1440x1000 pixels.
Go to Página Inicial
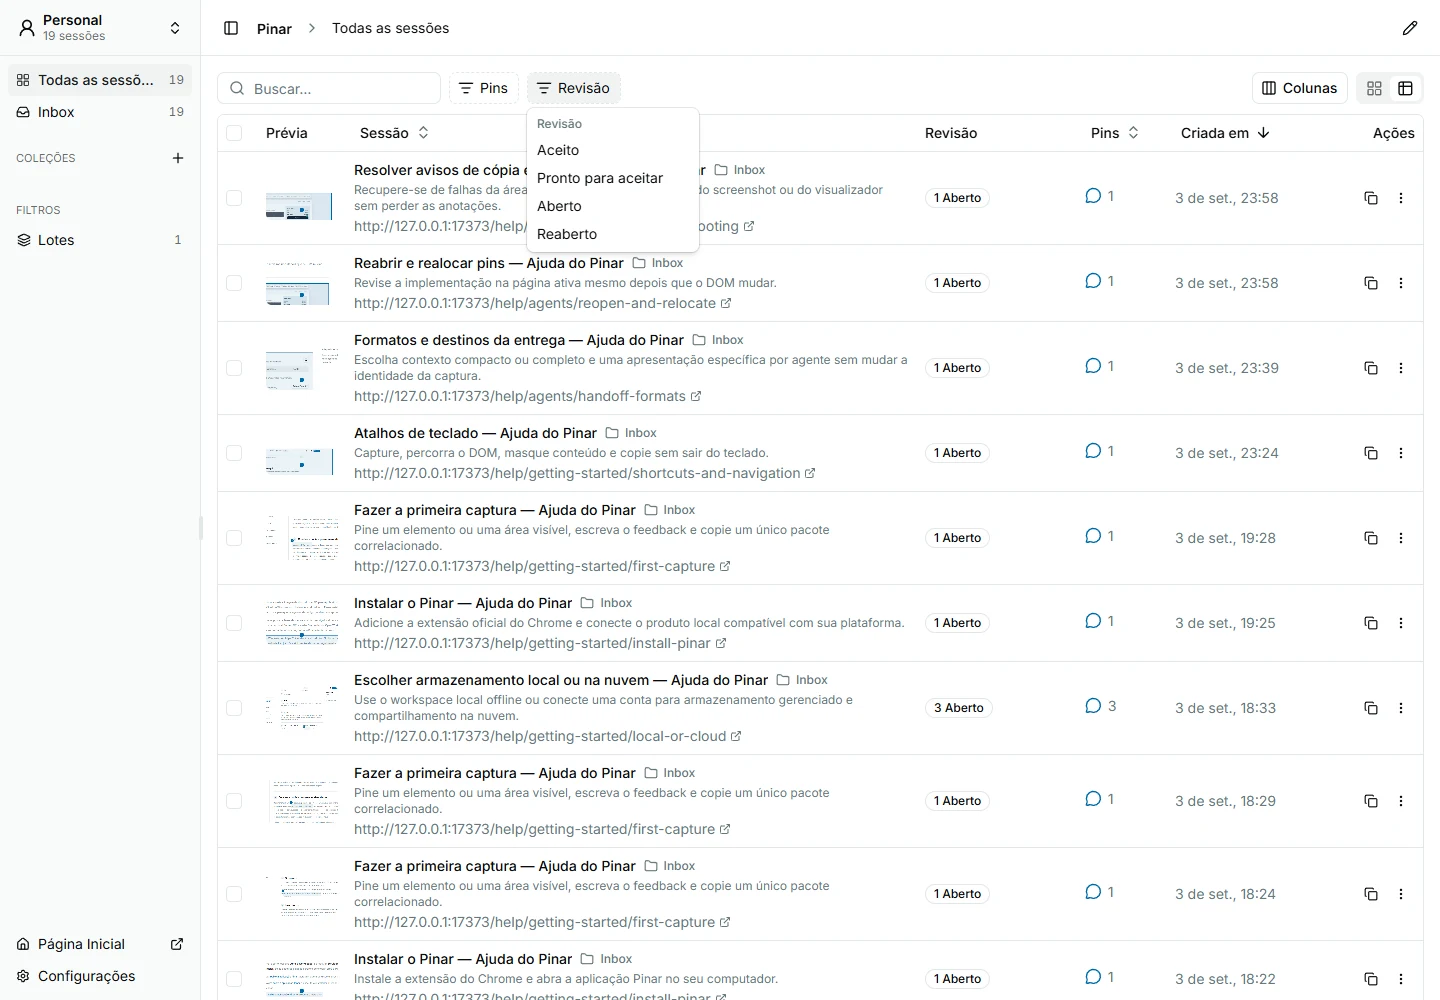81,944
